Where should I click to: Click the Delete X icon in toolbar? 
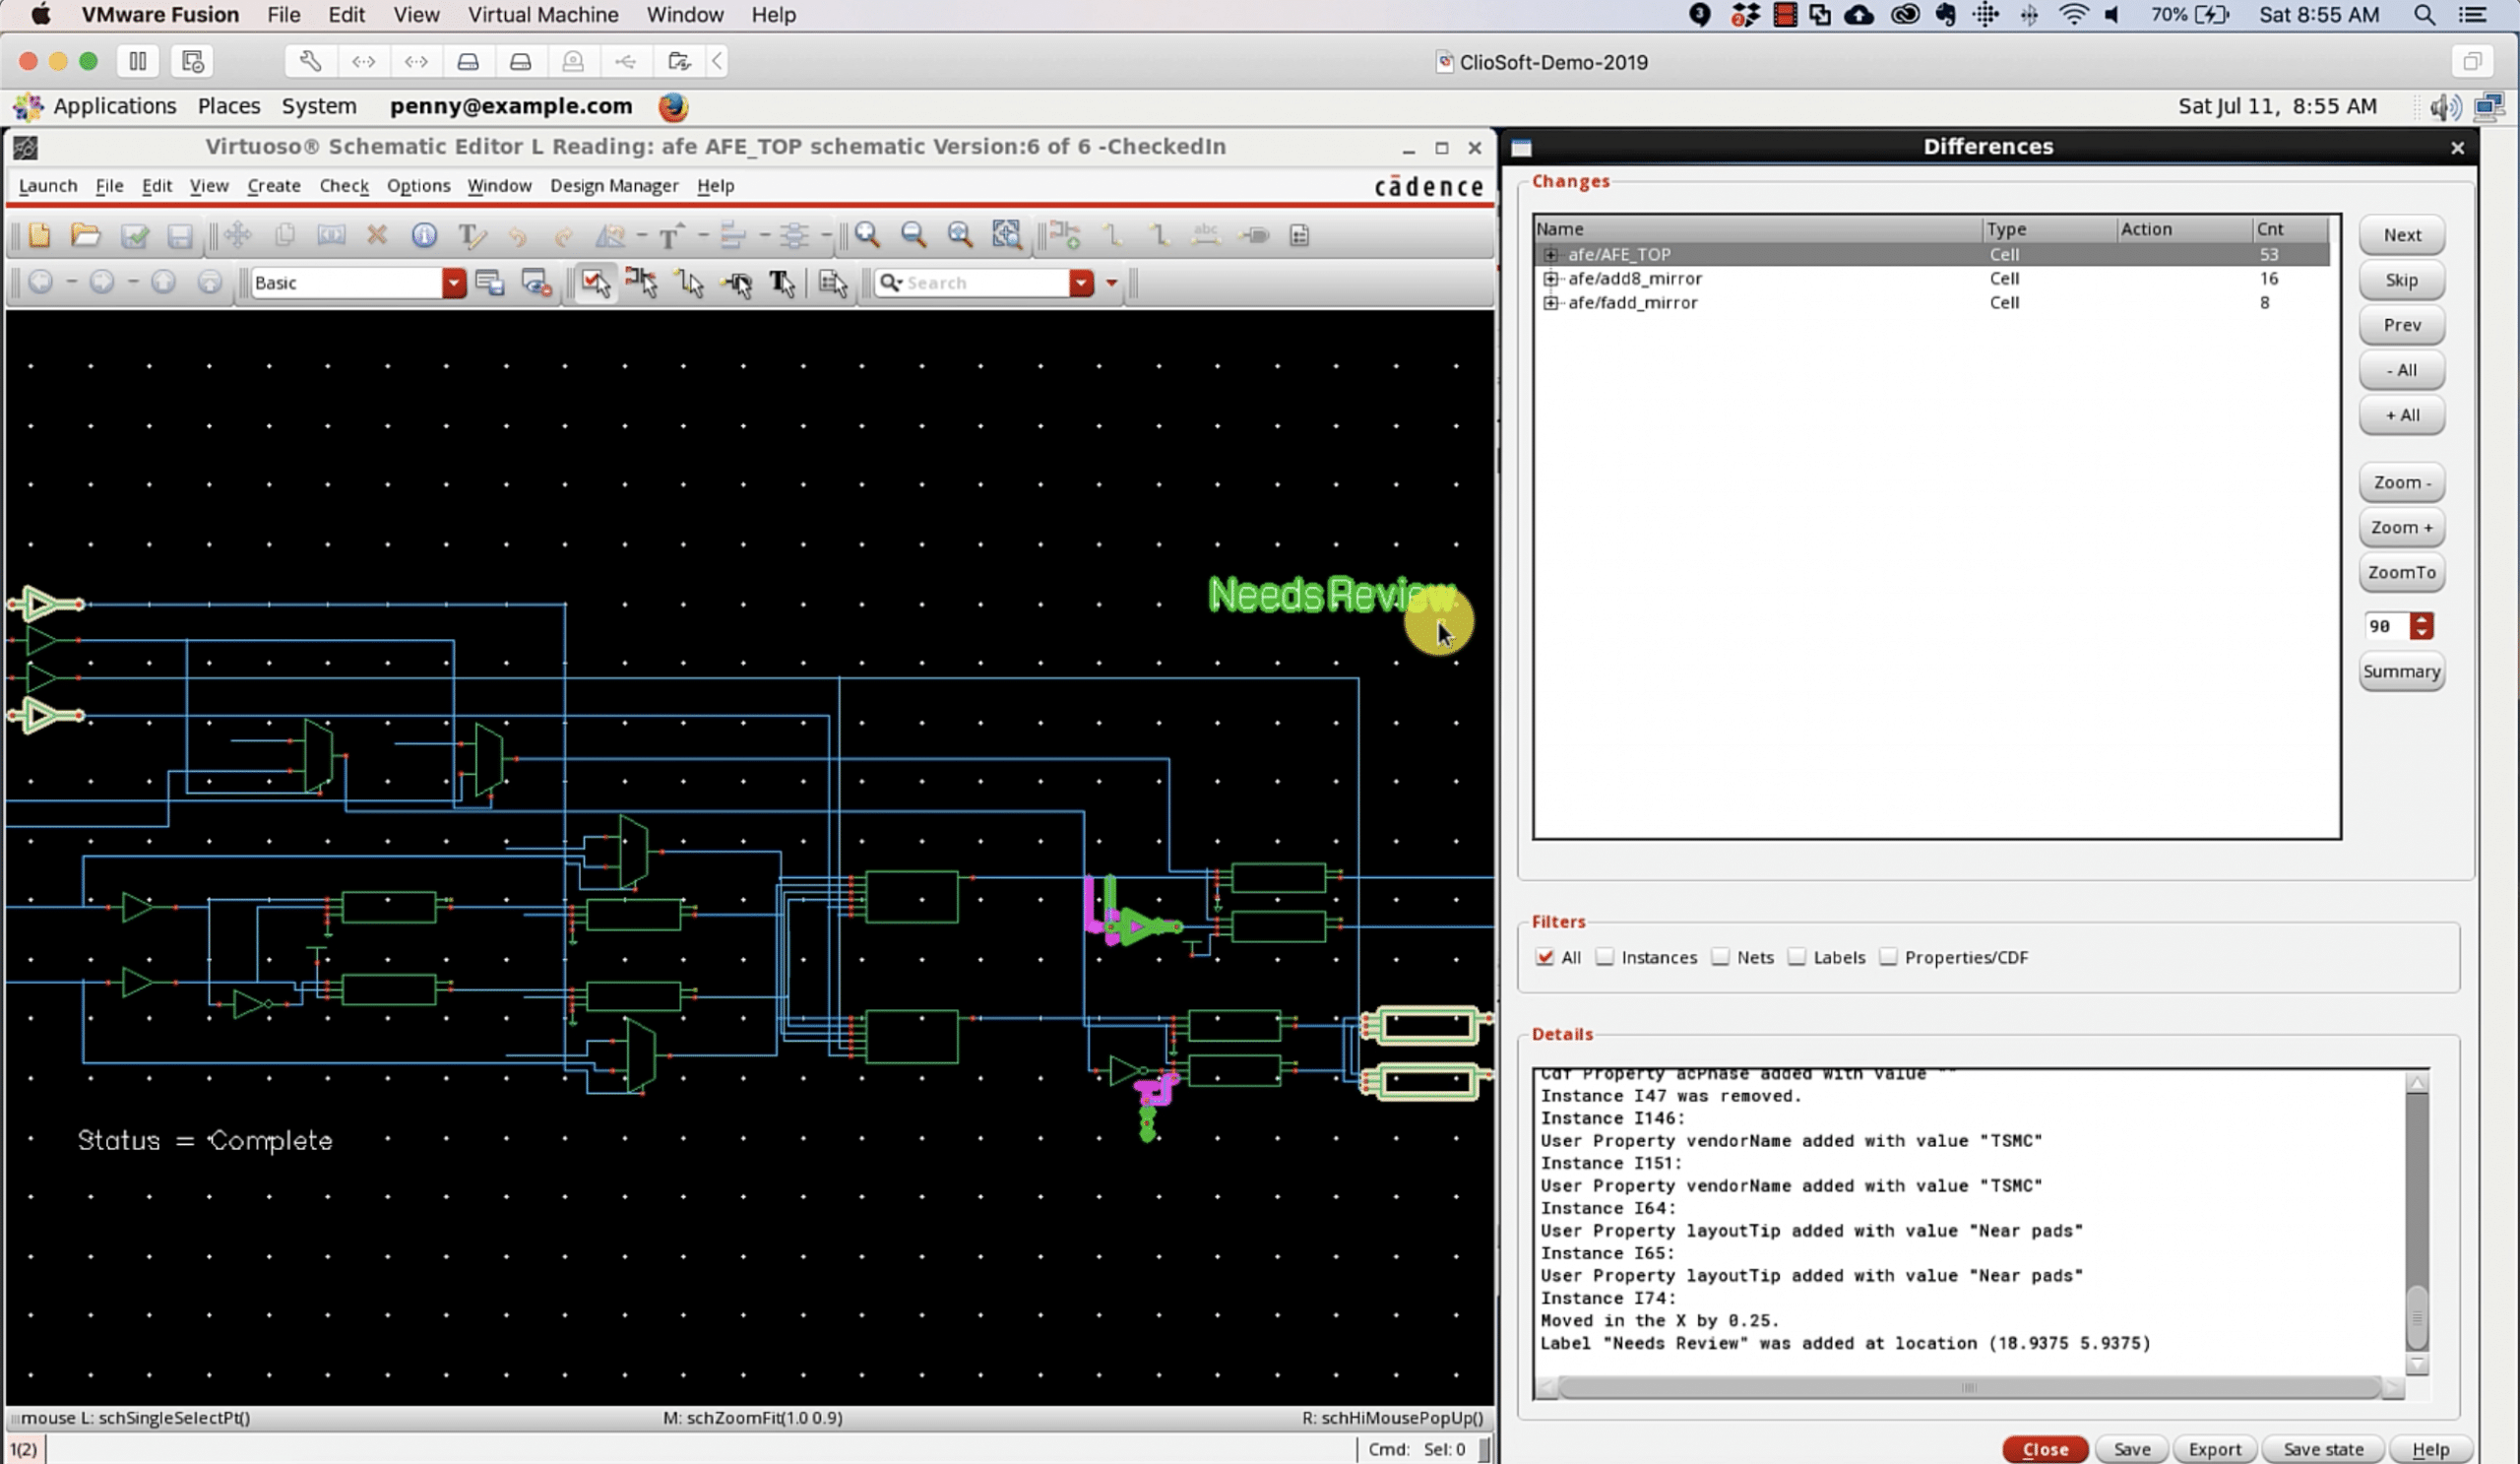pos(376,235)
